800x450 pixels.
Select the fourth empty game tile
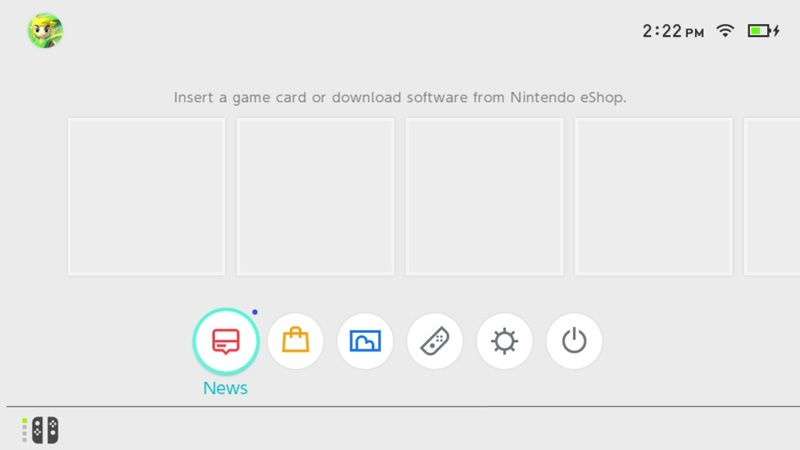(x=654, y=197)
